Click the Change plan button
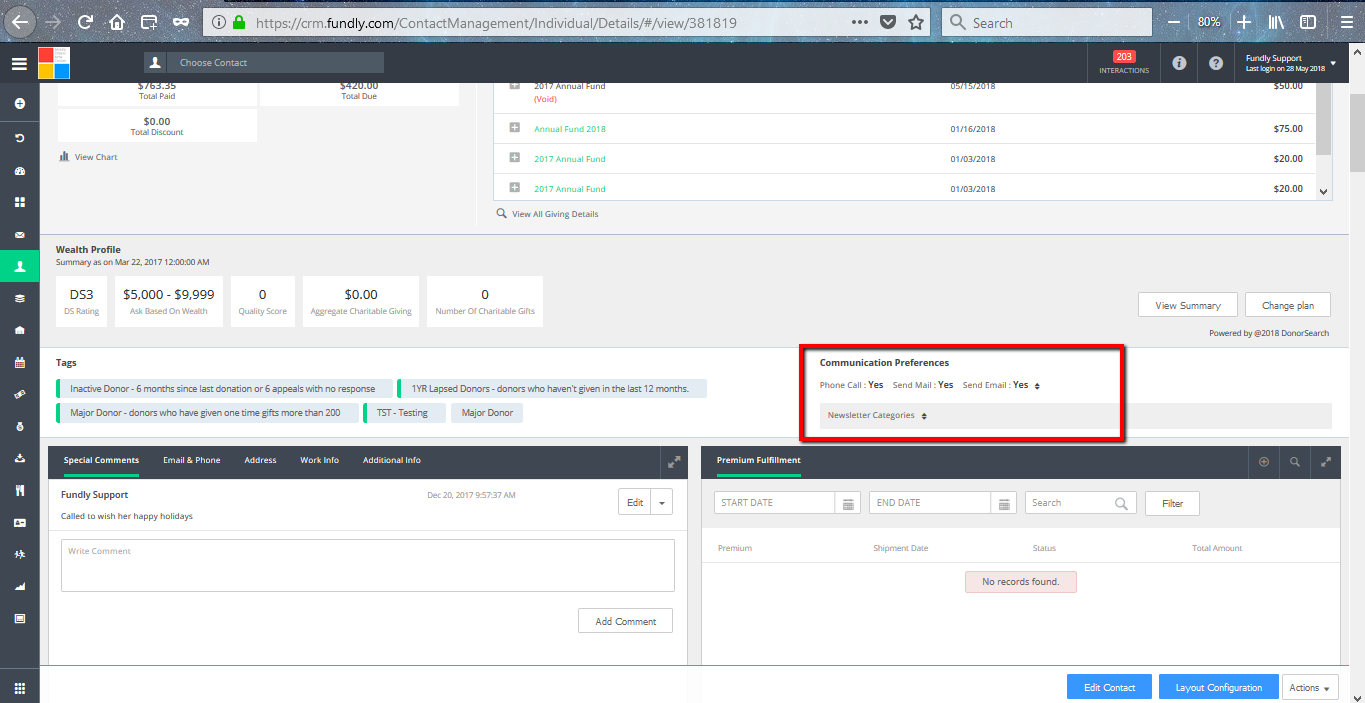The image size is (1365, 703). click(x=1288, y=305)
